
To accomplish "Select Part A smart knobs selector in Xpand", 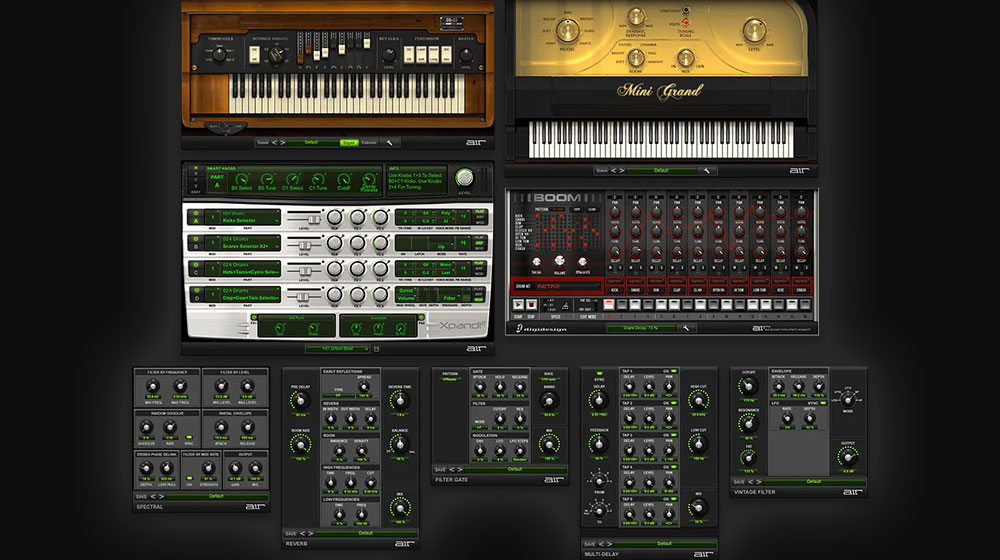I will point(196,168).
